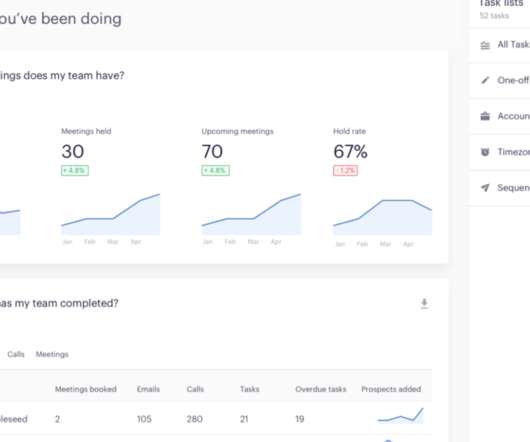
Task: Open the One-off tasks list
Action: pos(500,80)
